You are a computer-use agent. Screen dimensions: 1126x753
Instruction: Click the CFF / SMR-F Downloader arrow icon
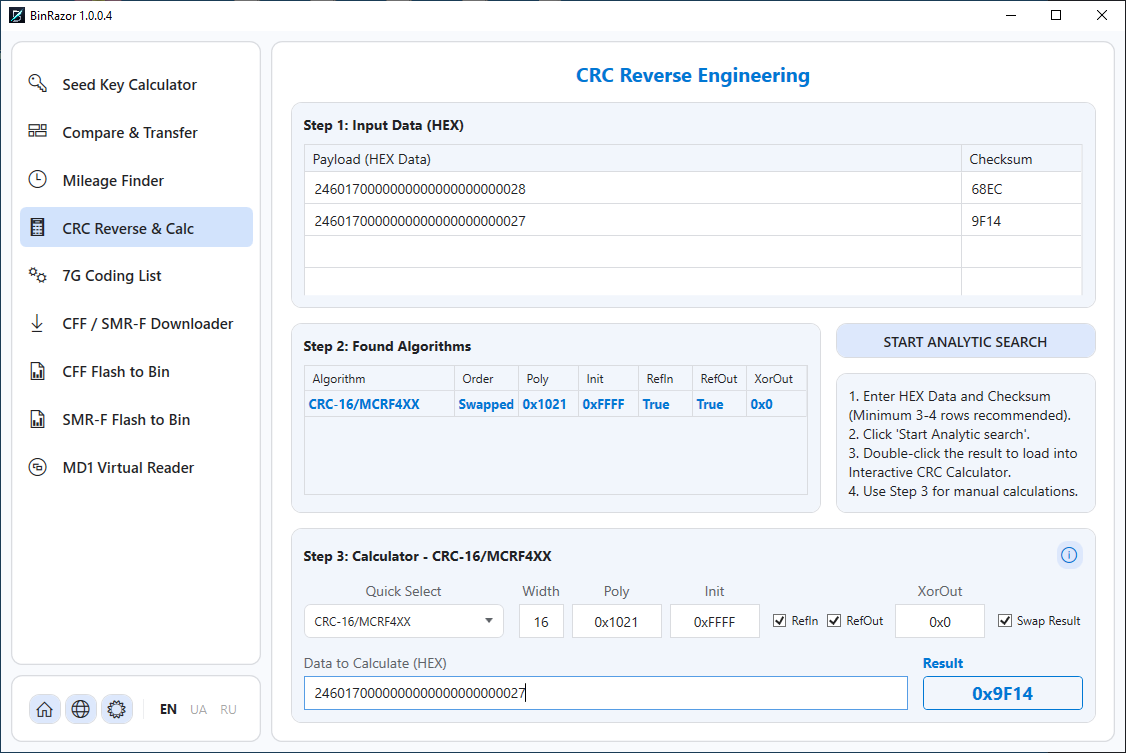click(x=37, y=323)
